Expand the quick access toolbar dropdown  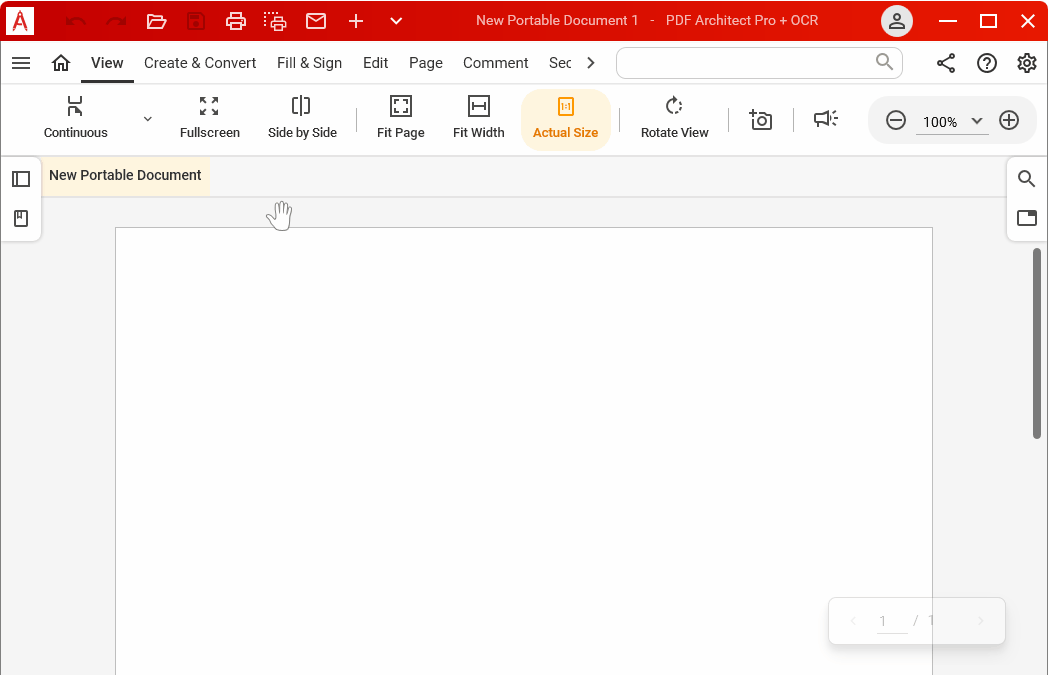pos(396,21)
